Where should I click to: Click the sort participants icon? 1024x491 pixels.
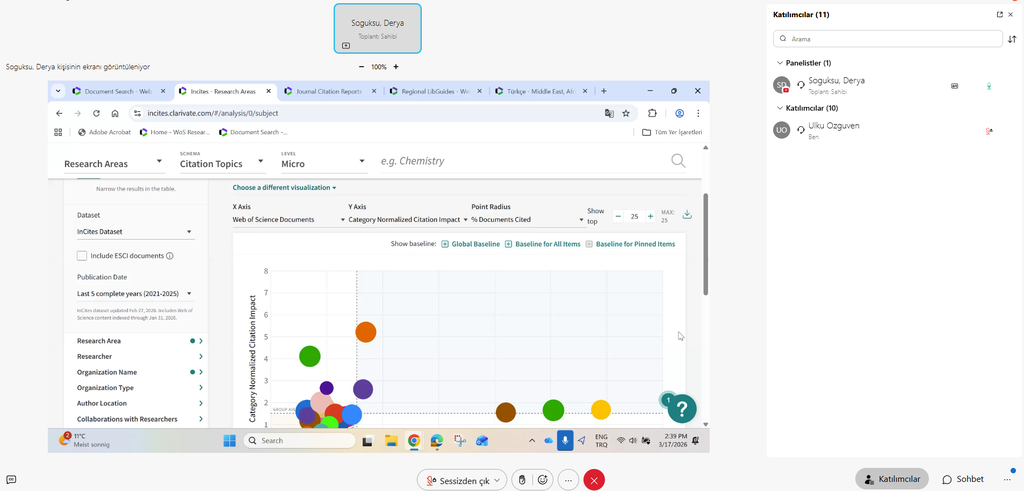click(x=1012, y=39)
